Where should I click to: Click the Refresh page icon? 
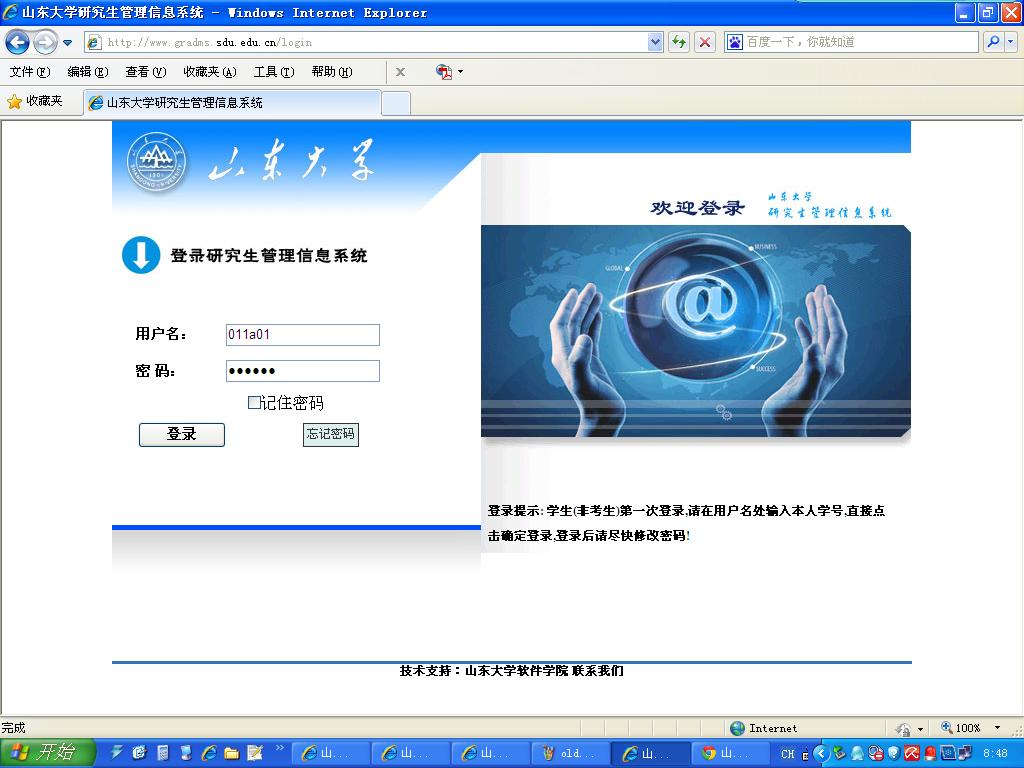tap(680, 42)
